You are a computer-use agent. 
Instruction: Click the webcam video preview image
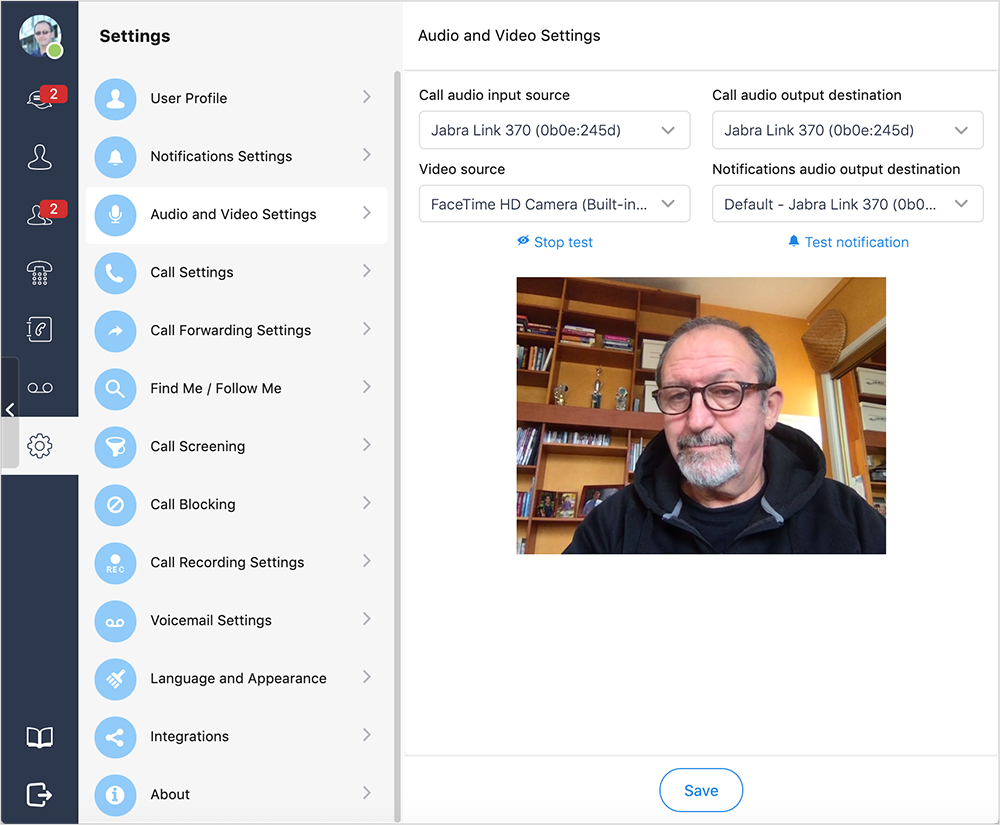pyautogui.click(x=701, y=415)
